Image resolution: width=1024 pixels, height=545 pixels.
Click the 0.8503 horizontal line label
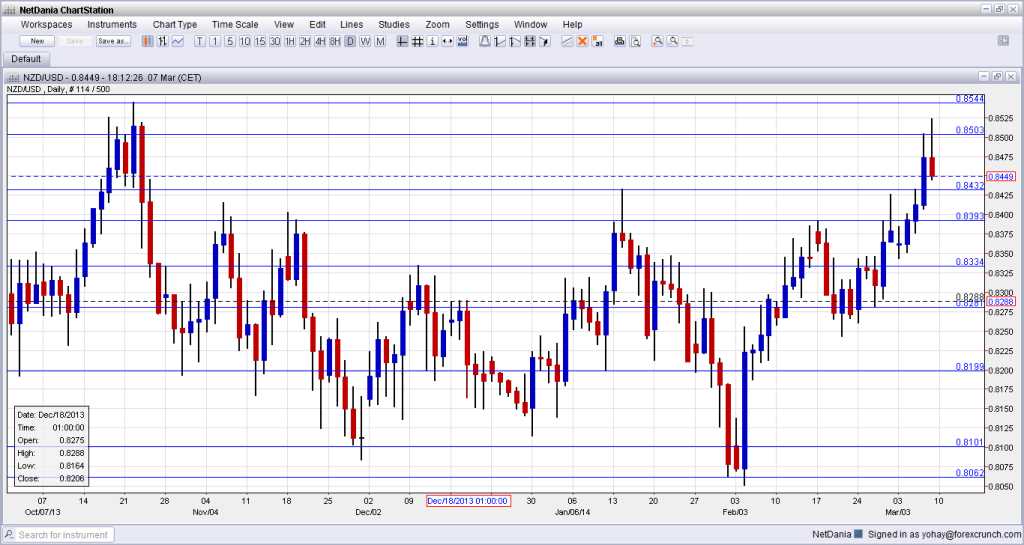click(x=970, y=130)
